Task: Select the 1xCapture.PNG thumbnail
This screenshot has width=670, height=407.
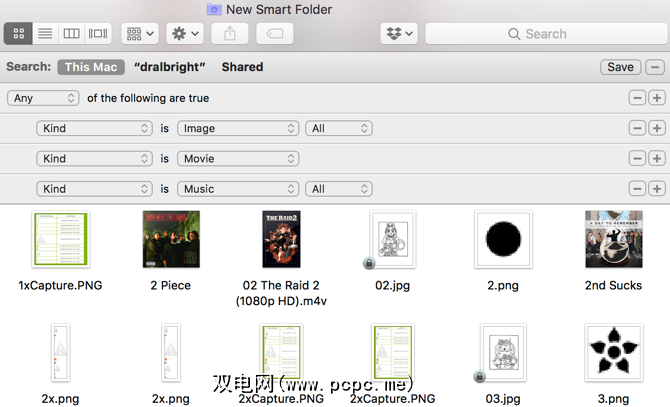Action: [x=61, y=239]
